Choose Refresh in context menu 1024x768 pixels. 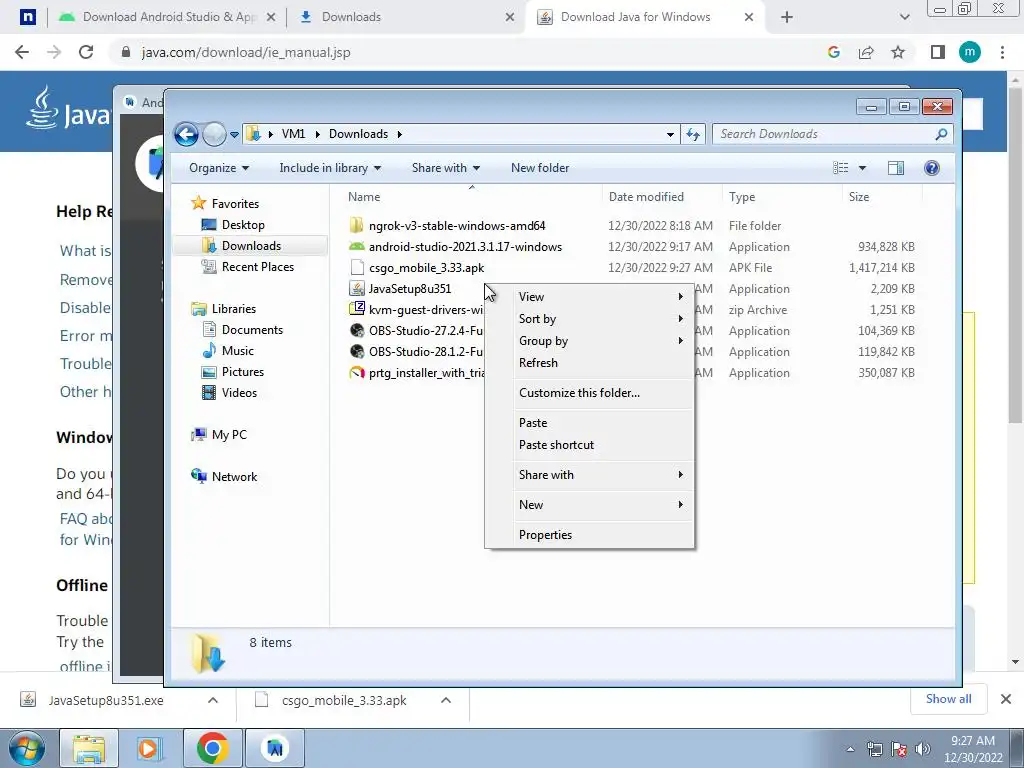tap(589, 363)
